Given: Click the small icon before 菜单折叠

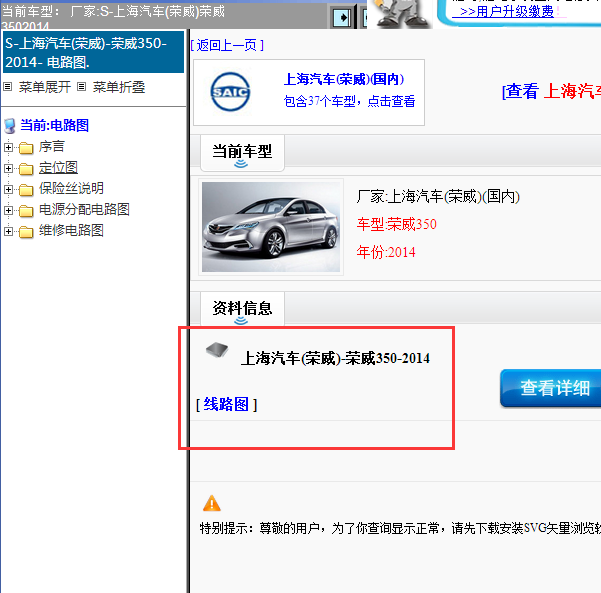Looking at the screenshot, I should [x=81, y=87].
